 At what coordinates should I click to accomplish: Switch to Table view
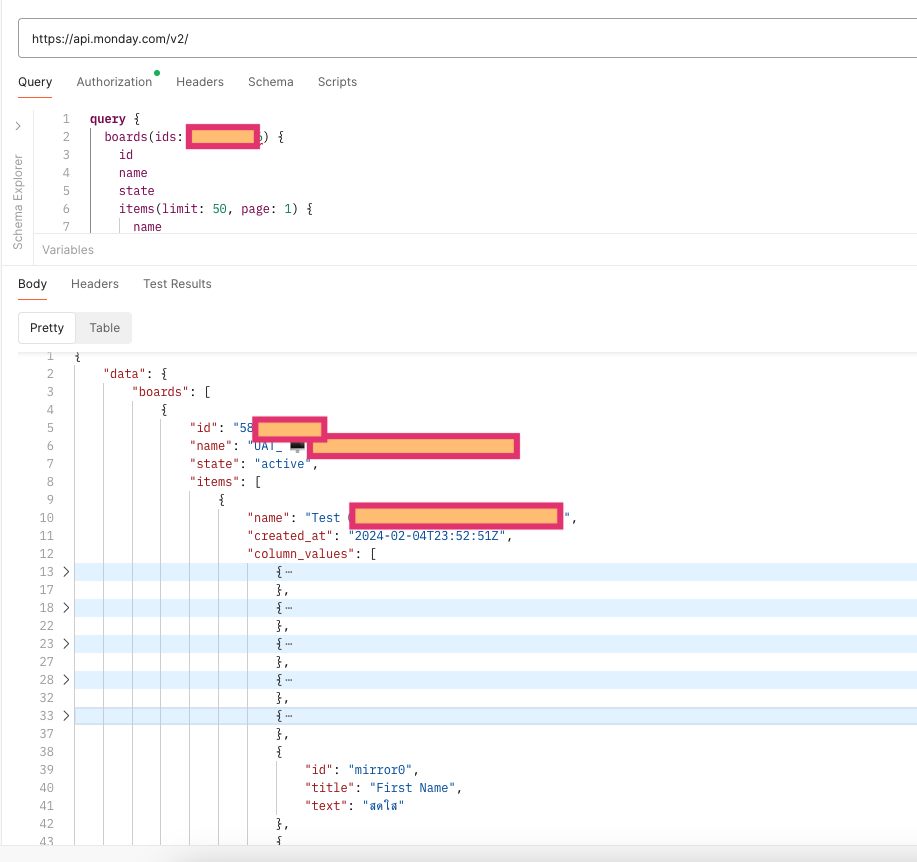(104, 327)
